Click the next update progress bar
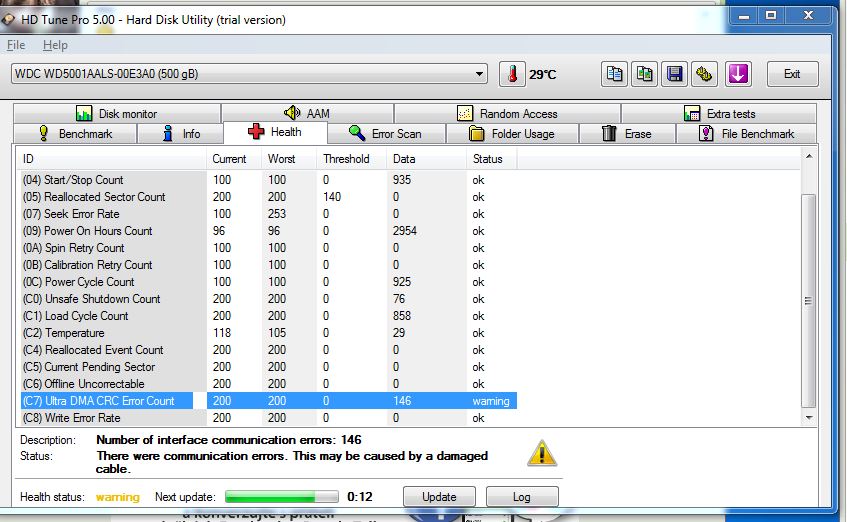The image size is (847, 522). click(x=281, y=497)
